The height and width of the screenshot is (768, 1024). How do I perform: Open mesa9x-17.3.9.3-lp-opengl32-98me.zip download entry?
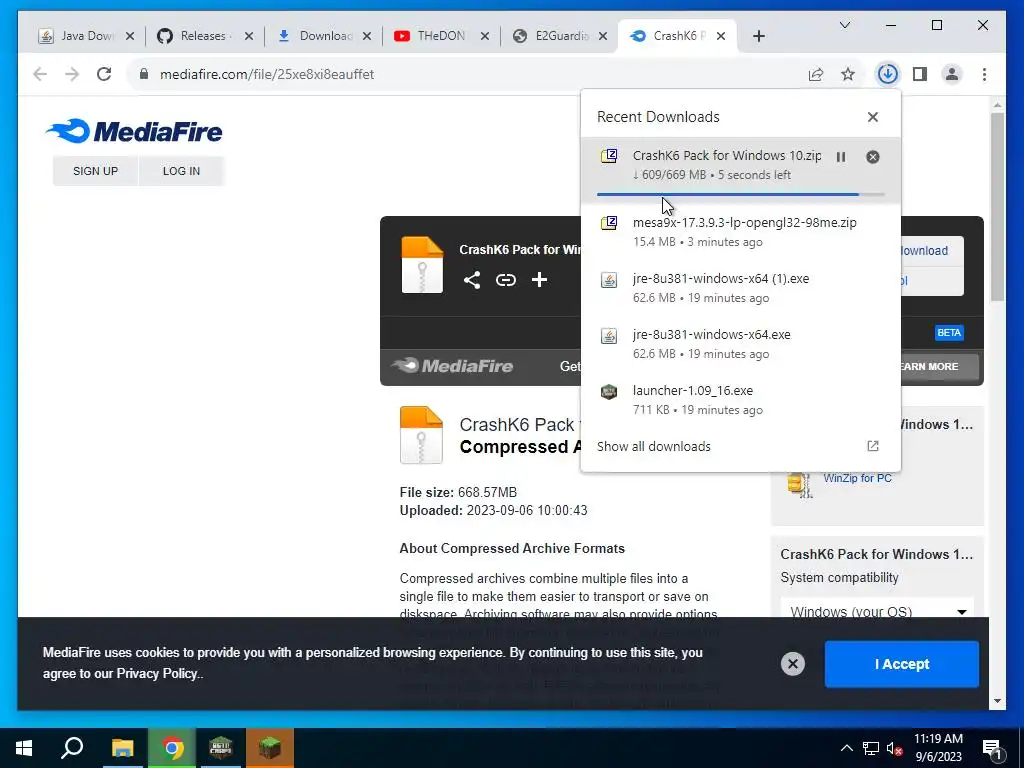point(741,231)
